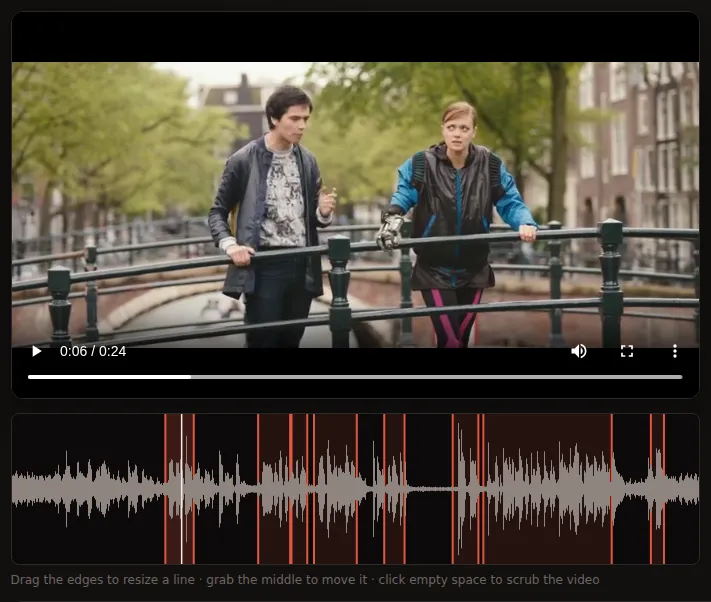The image size is (711, 602).
Task: Click the video seek progress bar
Action: point(355,377)
